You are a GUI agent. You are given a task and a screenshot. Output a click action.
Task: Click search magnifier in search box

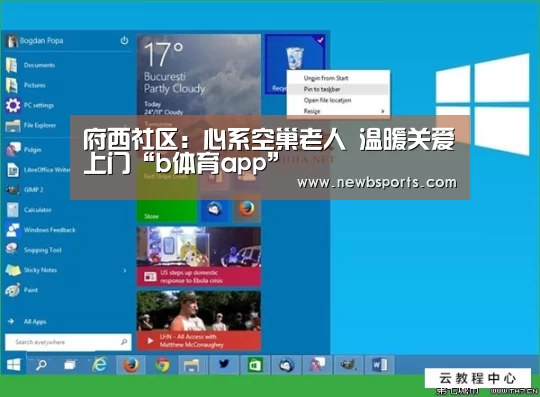pyautogui.click(x=124, y=342)
